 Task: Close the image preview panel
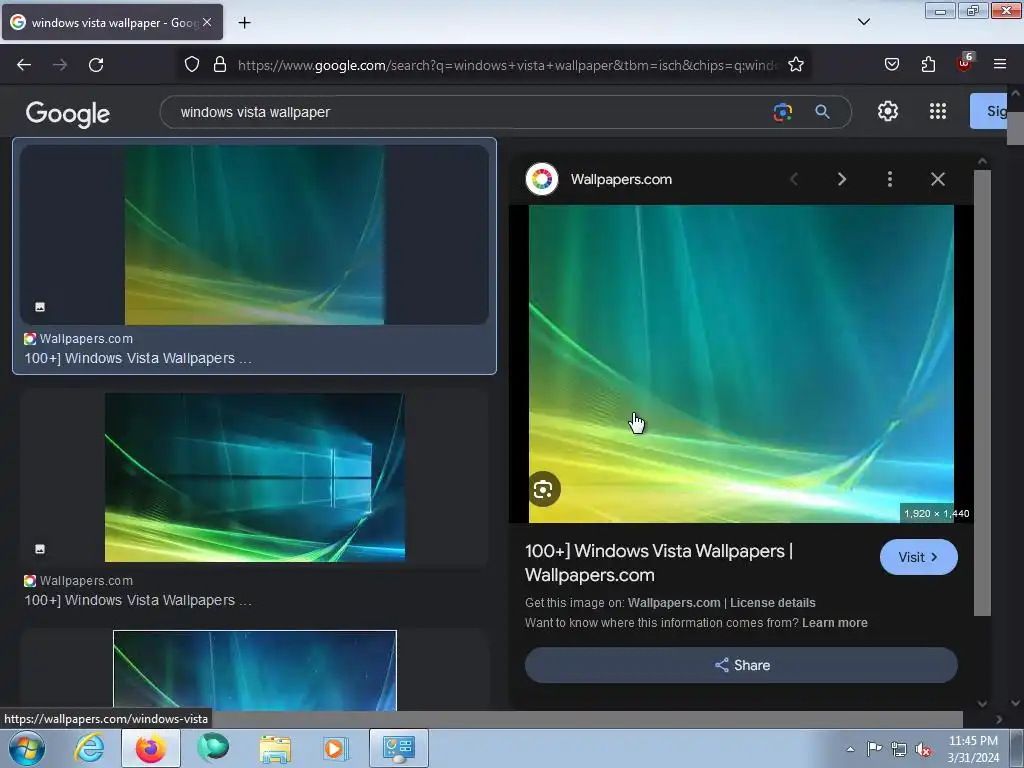pyautogui.click(x=938, y=179)
